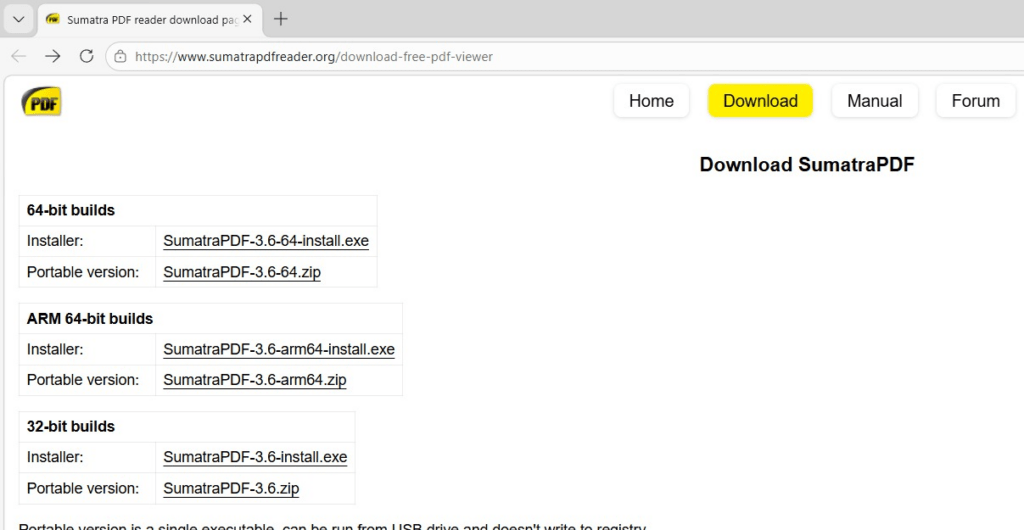Download 32-bit portable SumatraPDF-3.6.zip

pos(231,489)
